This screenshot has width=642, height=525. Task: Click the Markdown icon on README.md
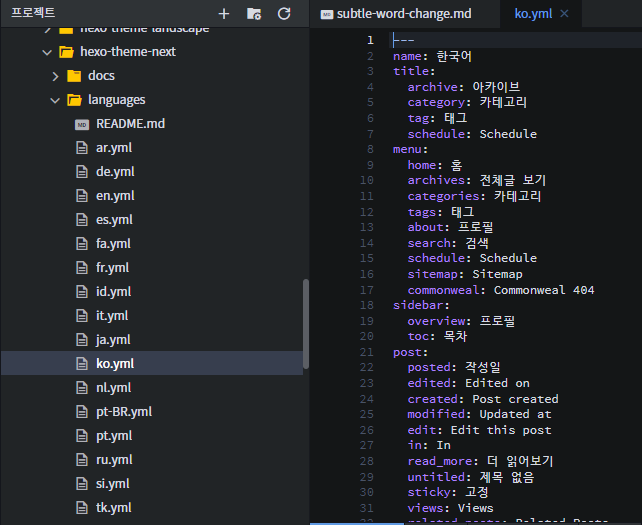pos(82,124)
